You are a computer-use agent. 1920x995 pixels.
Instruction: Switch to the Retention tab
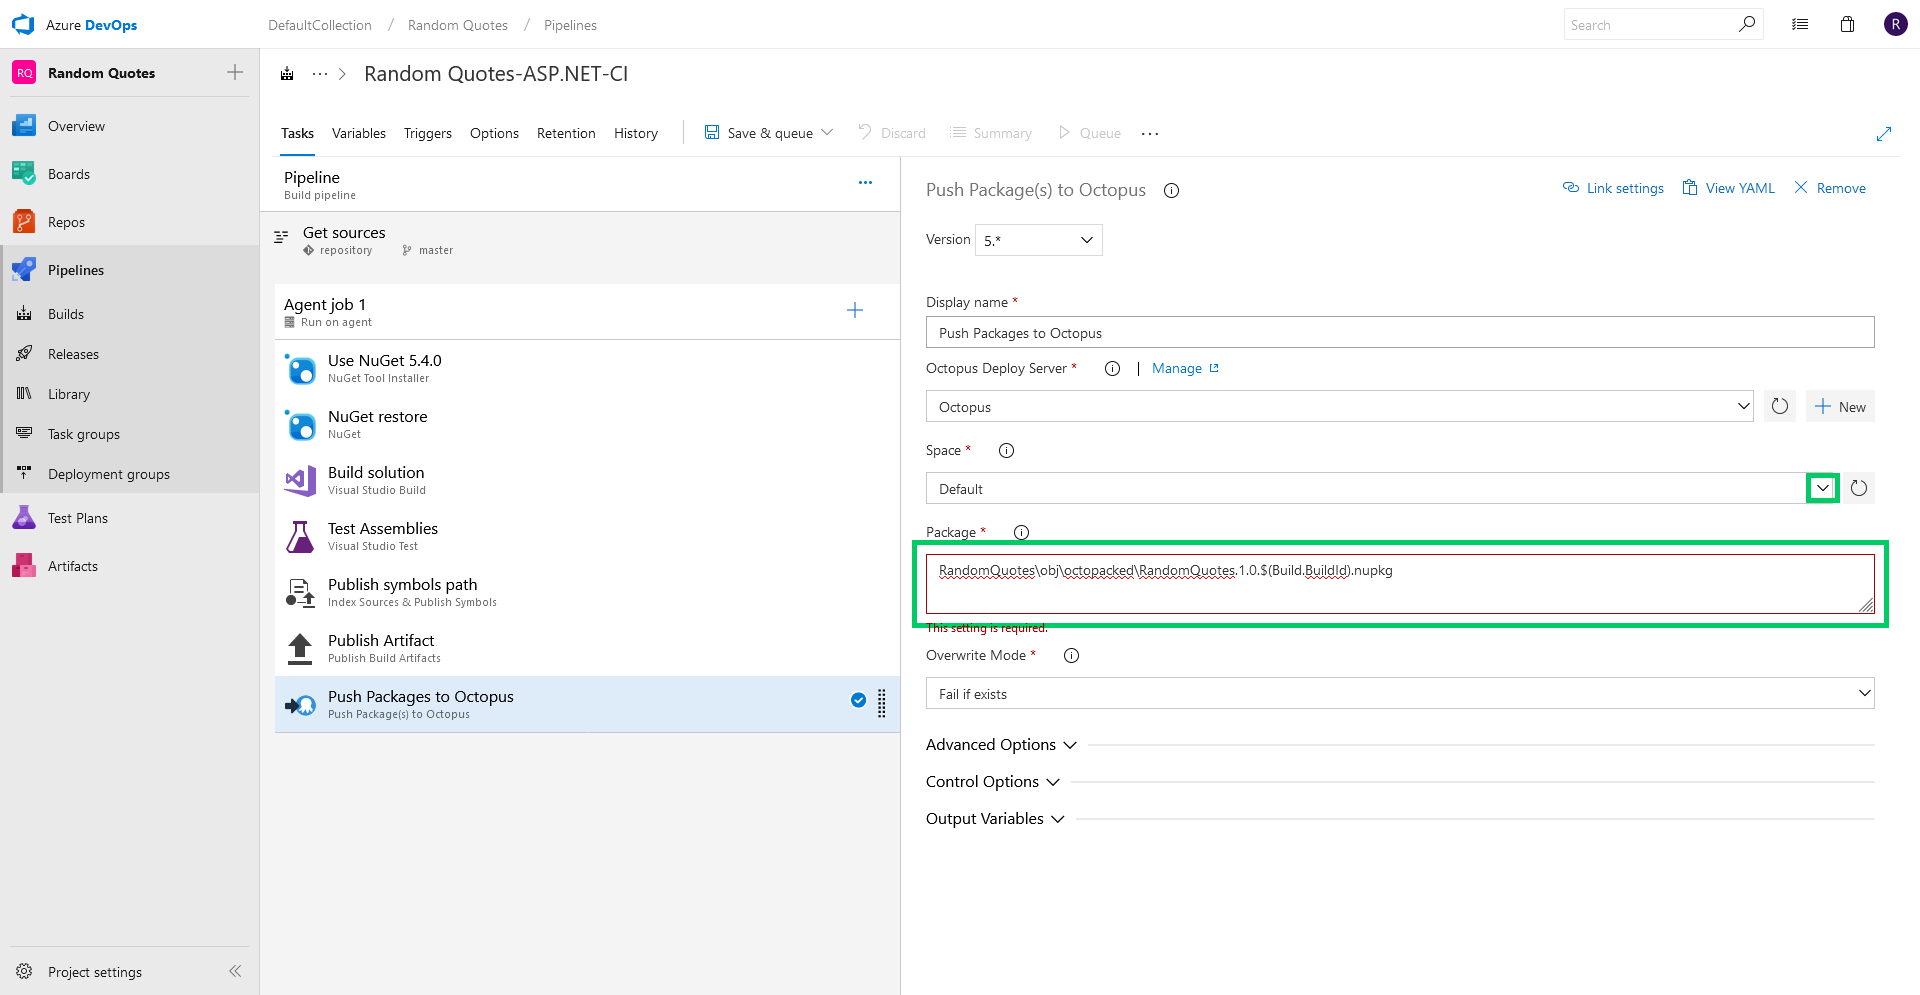click(566, 133)
